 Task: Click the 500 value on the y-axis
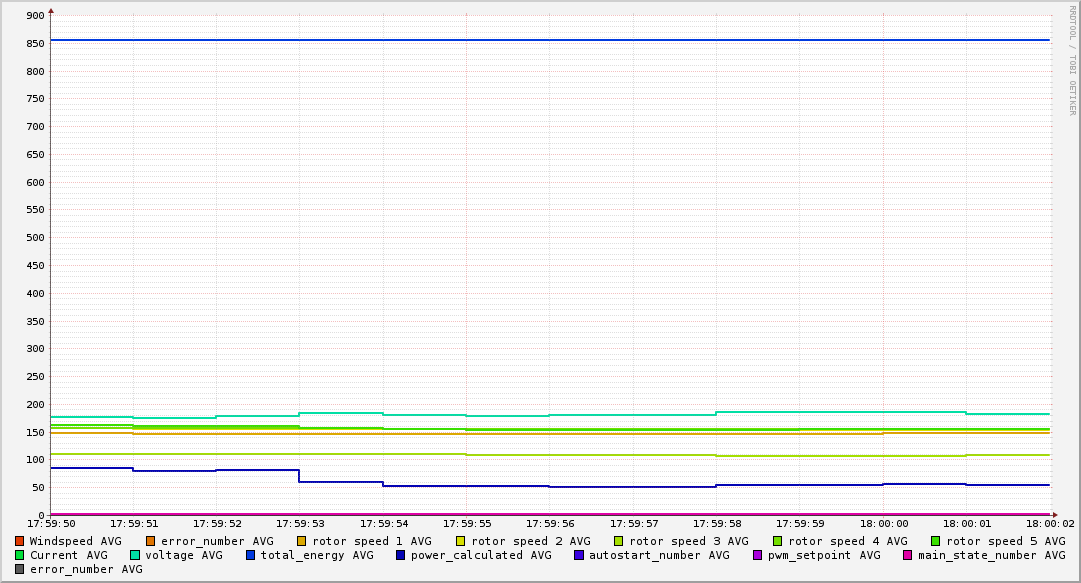coord(36,238)
